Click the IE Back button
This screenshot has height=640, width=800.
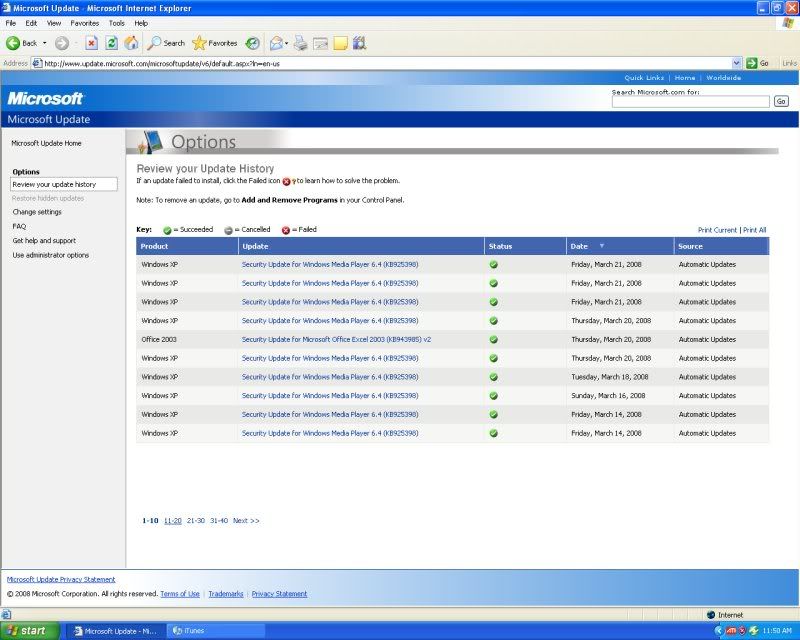[x=21, y=43]
